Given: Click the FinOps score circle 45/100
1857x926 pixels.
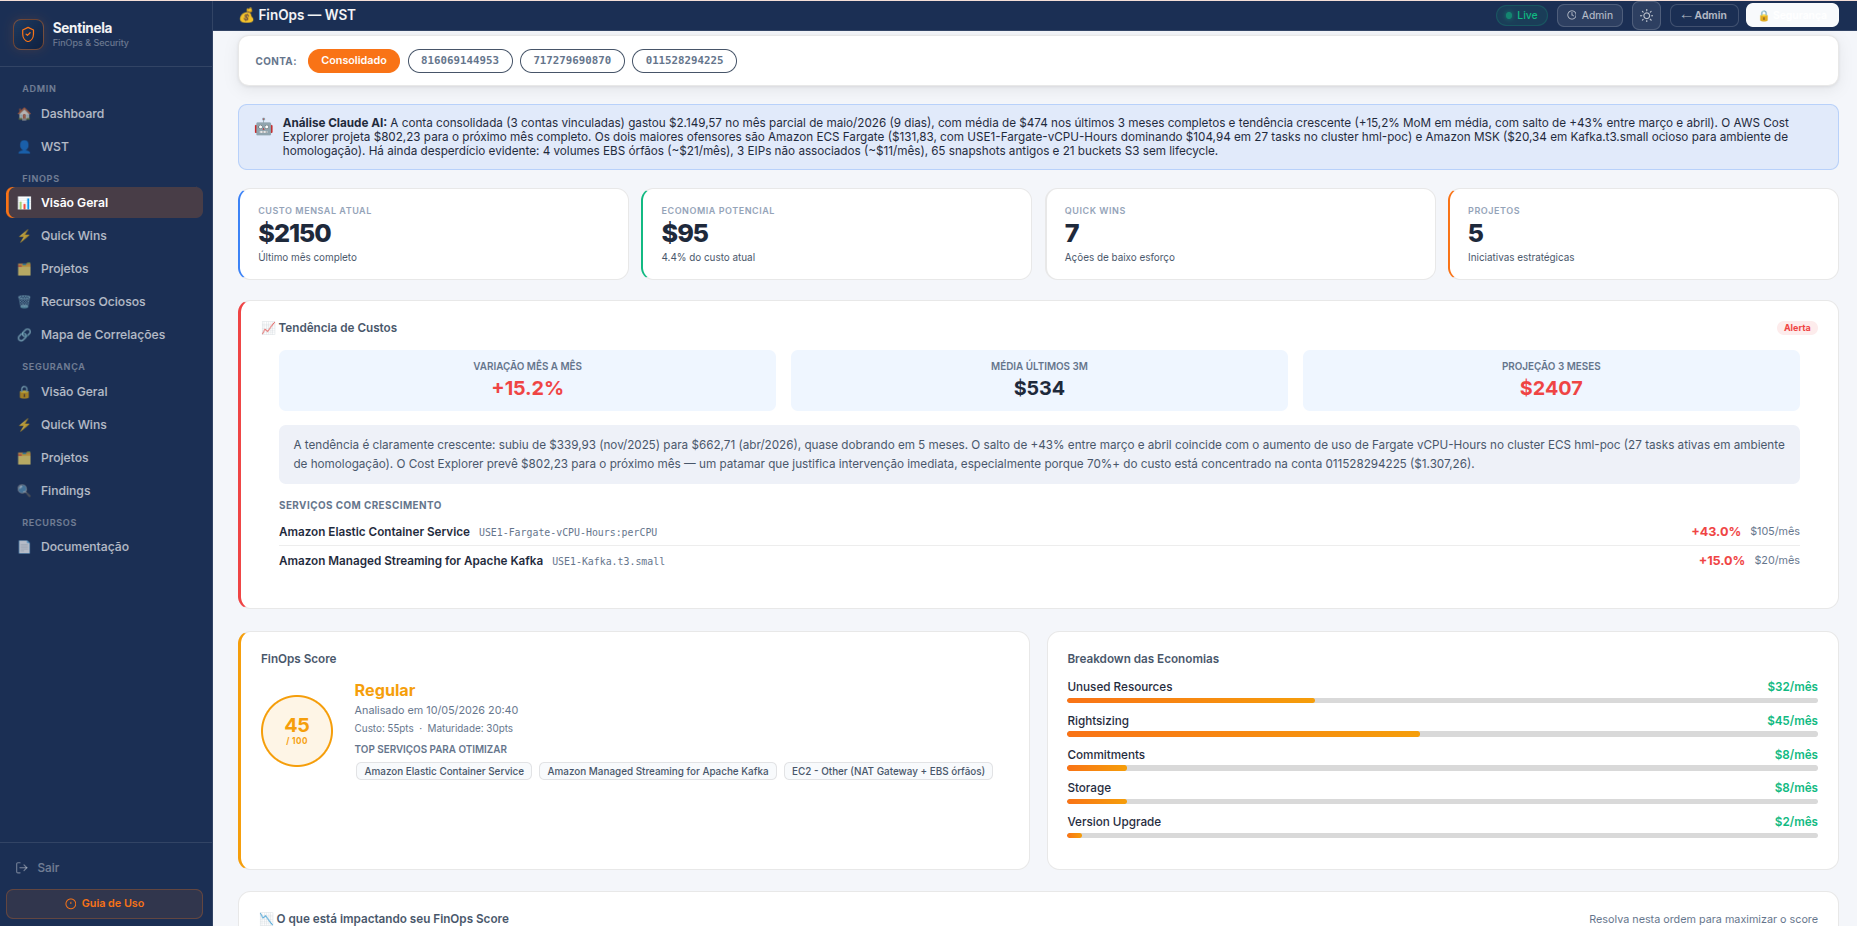Looking at the screenshot, I should 297,731.
